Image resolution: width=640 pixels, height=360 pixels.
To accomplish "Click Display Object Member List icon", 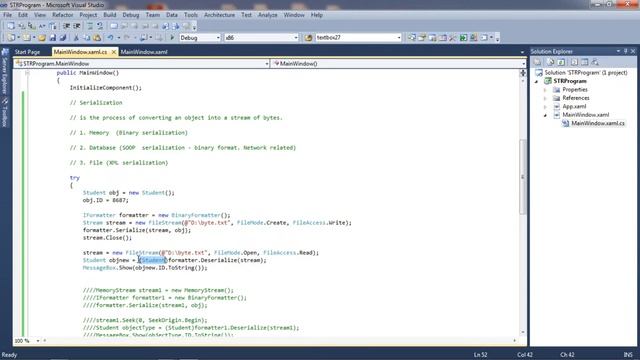I will pos(11,26).
